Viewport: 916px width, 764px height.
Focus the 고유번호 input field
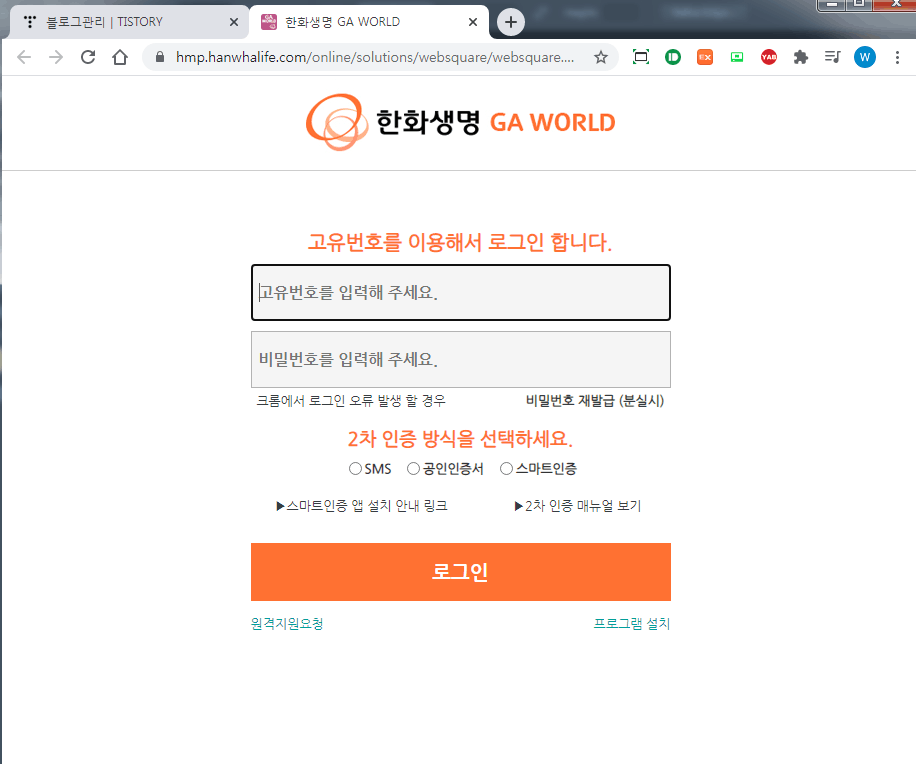[x=461, y=293]
